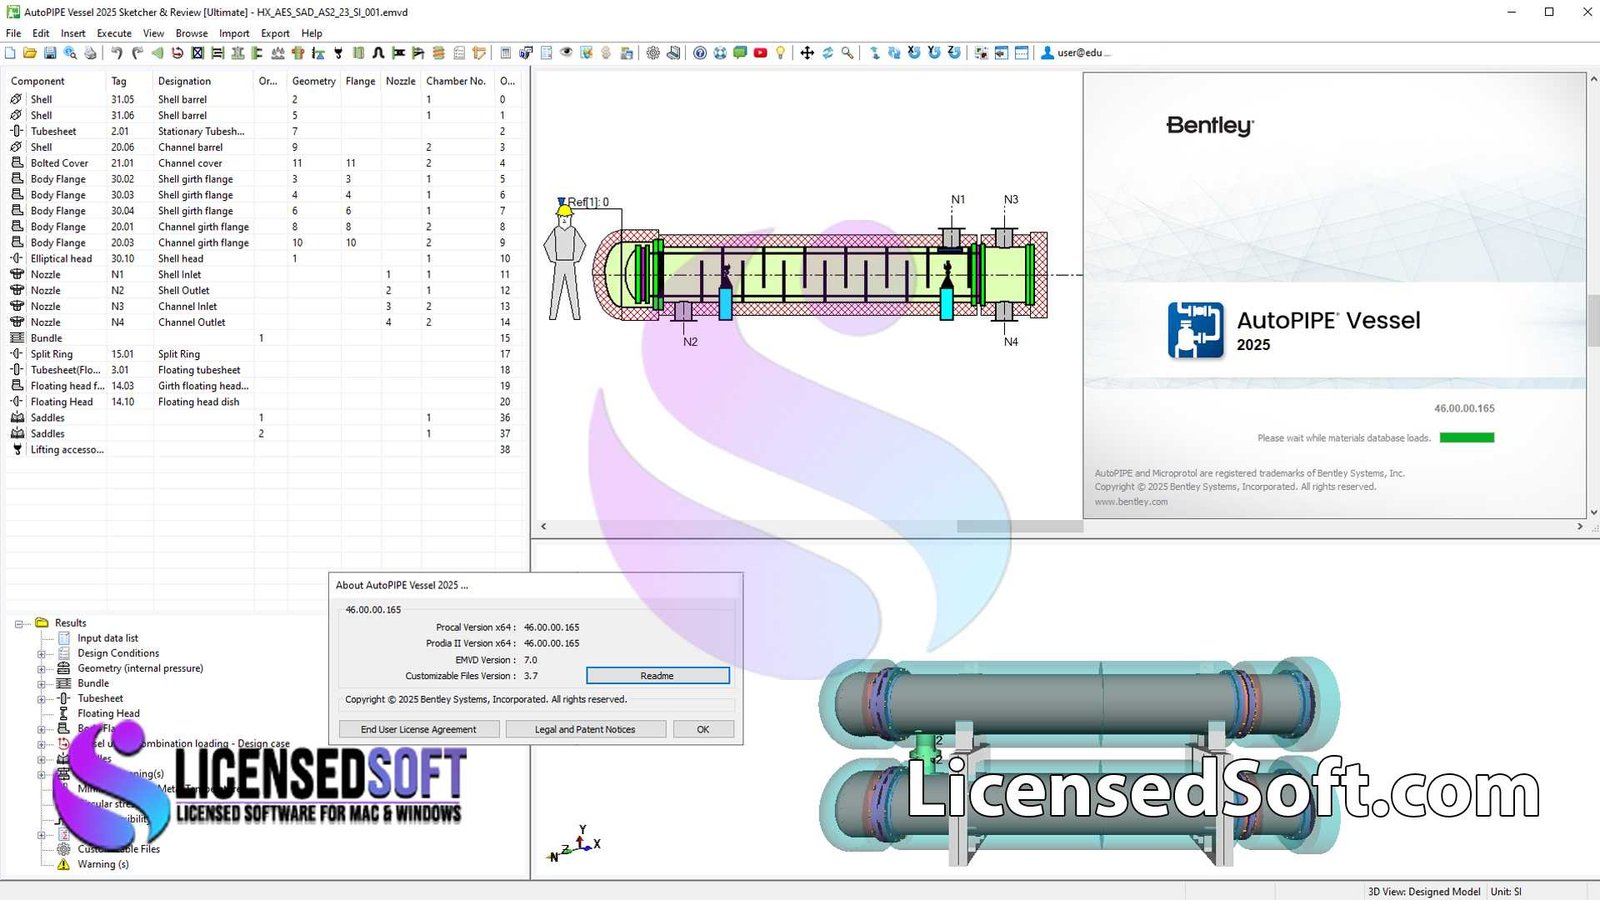Click the rotate about Z axis icon

click(x=954, y=52)
